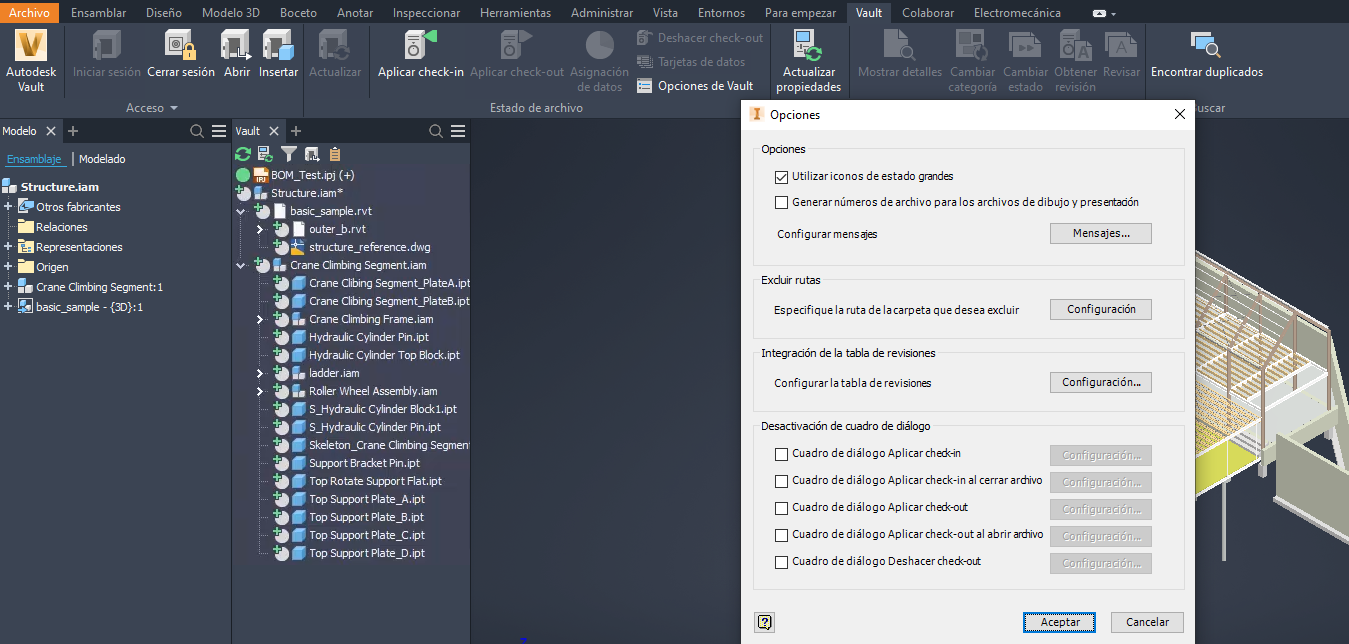Click the update-properties icon in Vault panel toolbar
This screenshot has width=1349, height=644.
[266, 154]
